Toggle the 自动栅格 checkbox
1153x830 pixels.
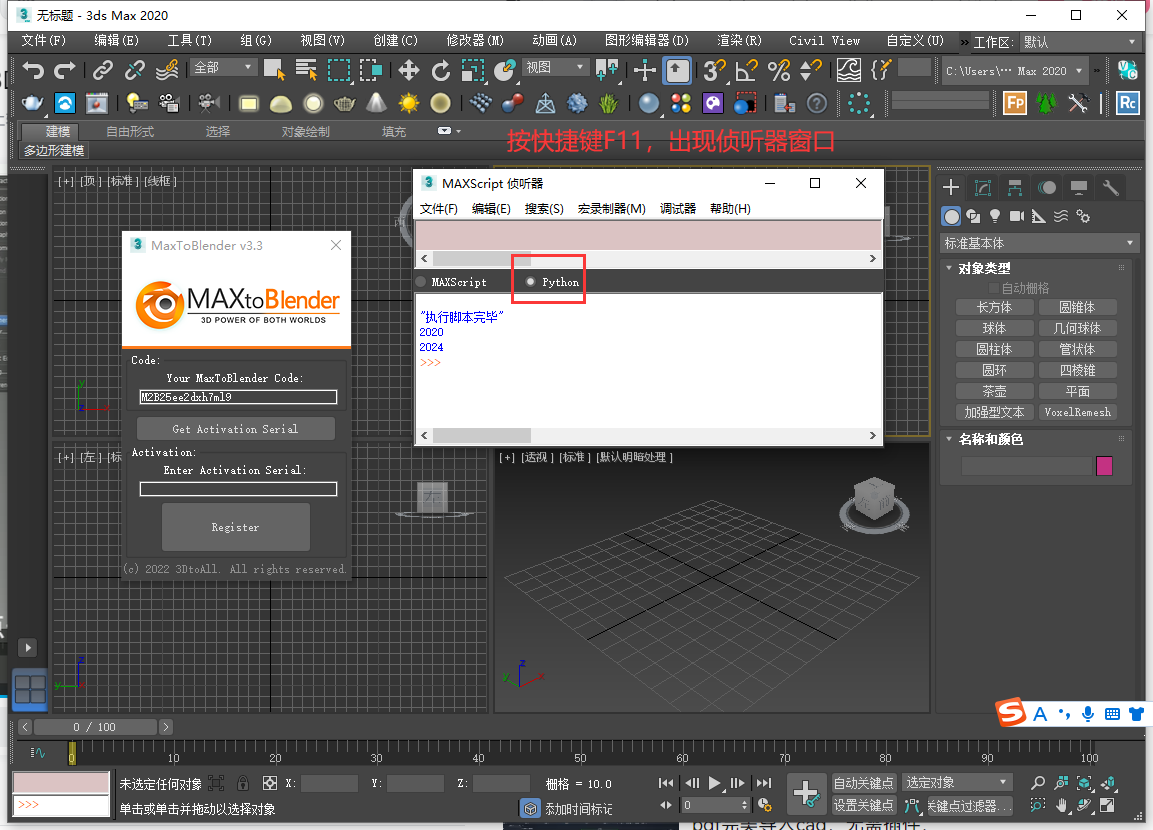click(x=994, y=288)
